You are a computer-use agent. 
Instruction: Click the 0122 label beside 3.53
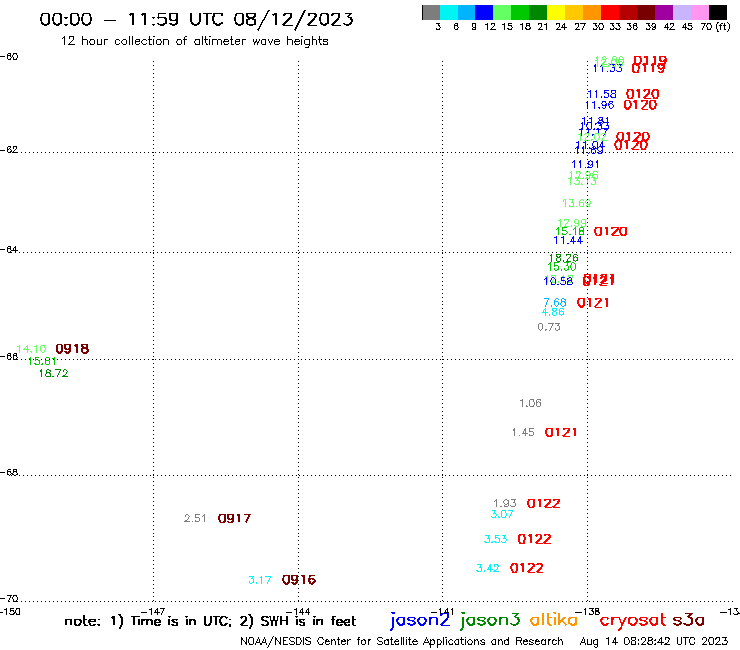pos(535,539)
